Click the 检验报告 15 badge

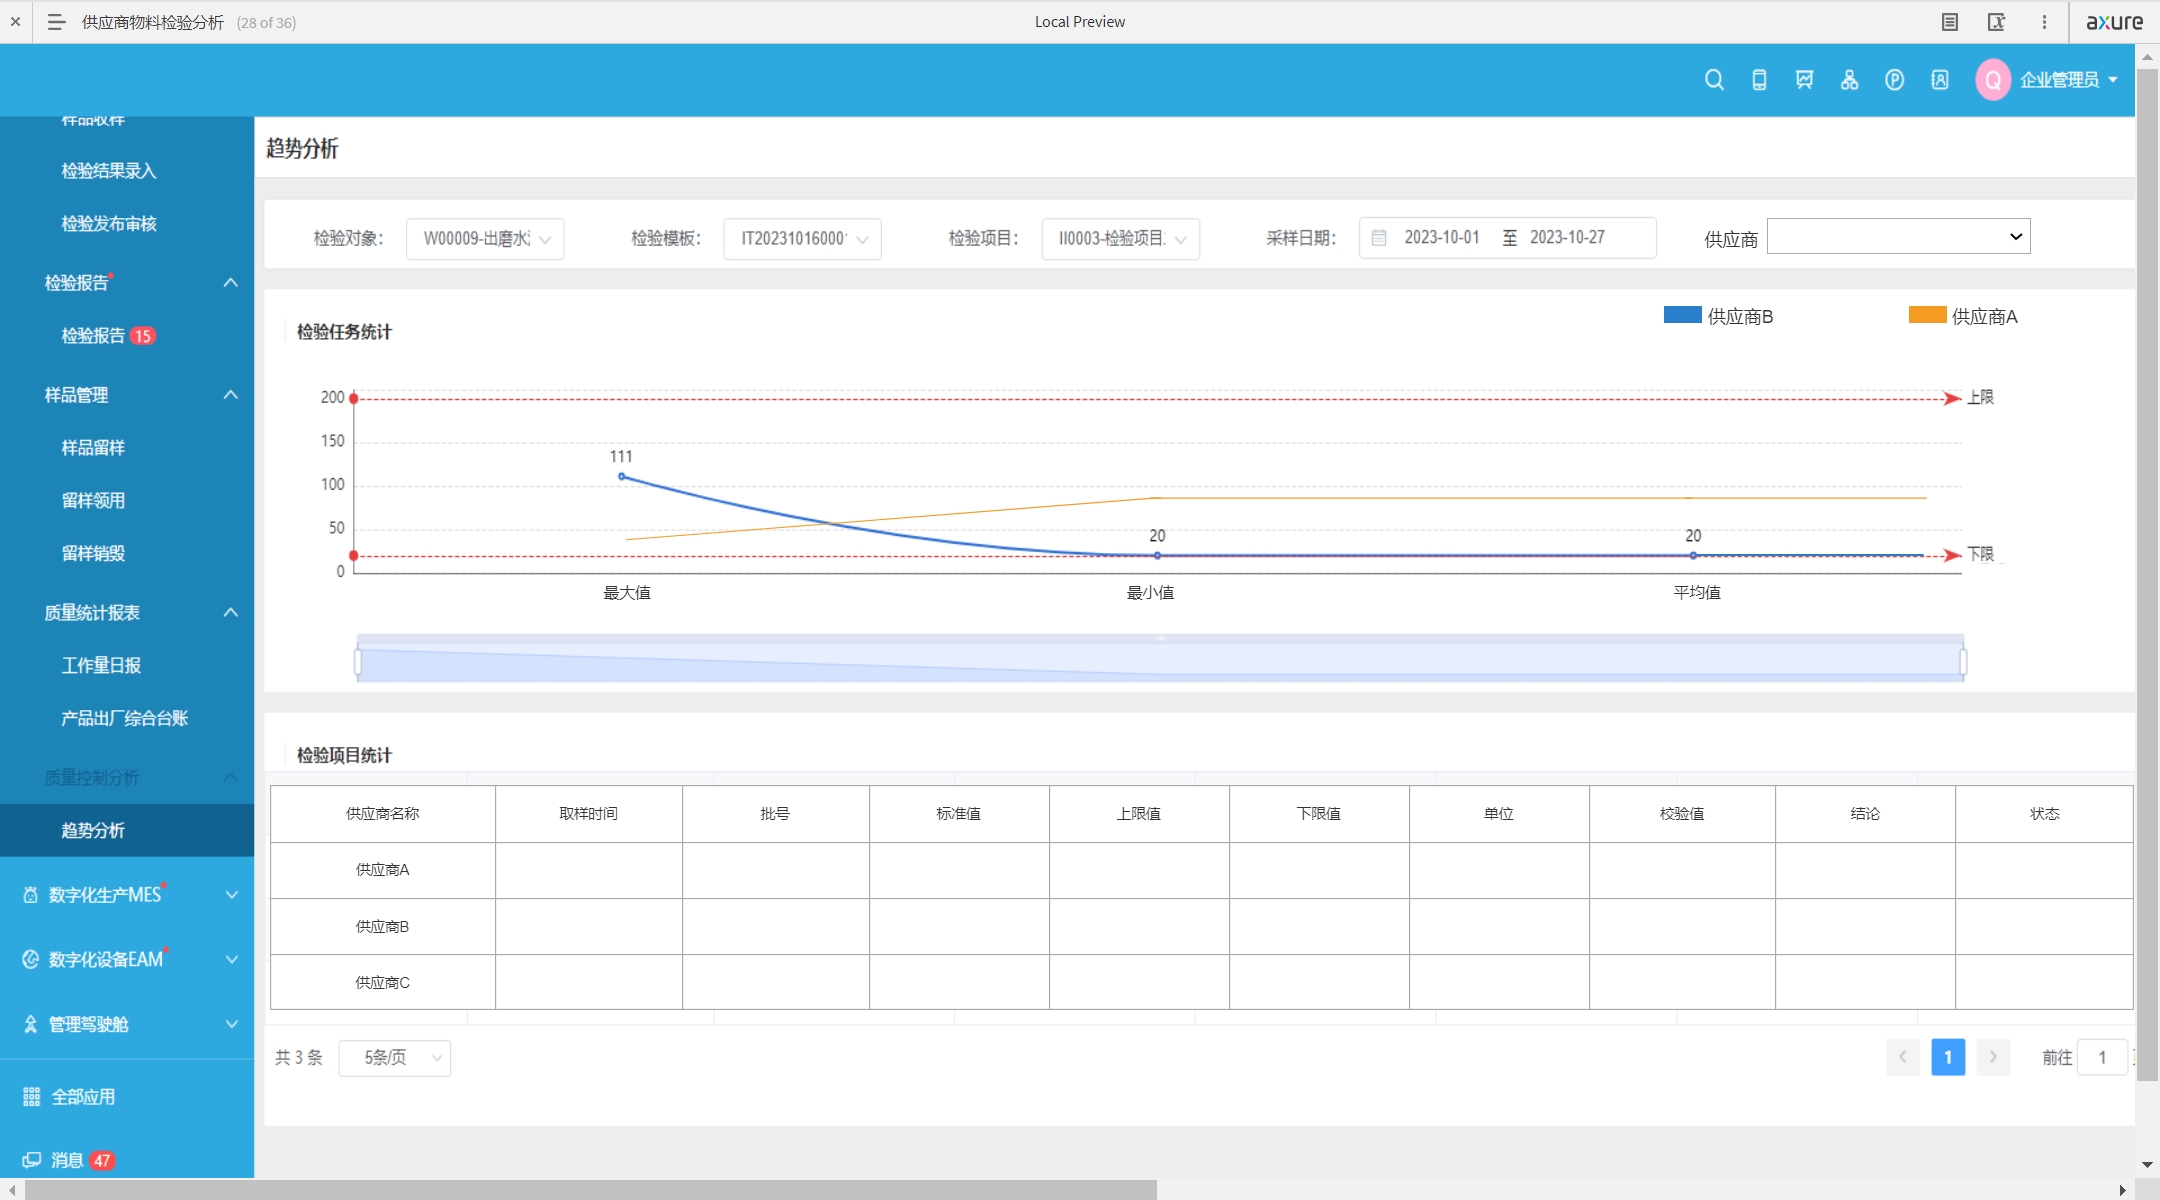[x=143, y=336]
